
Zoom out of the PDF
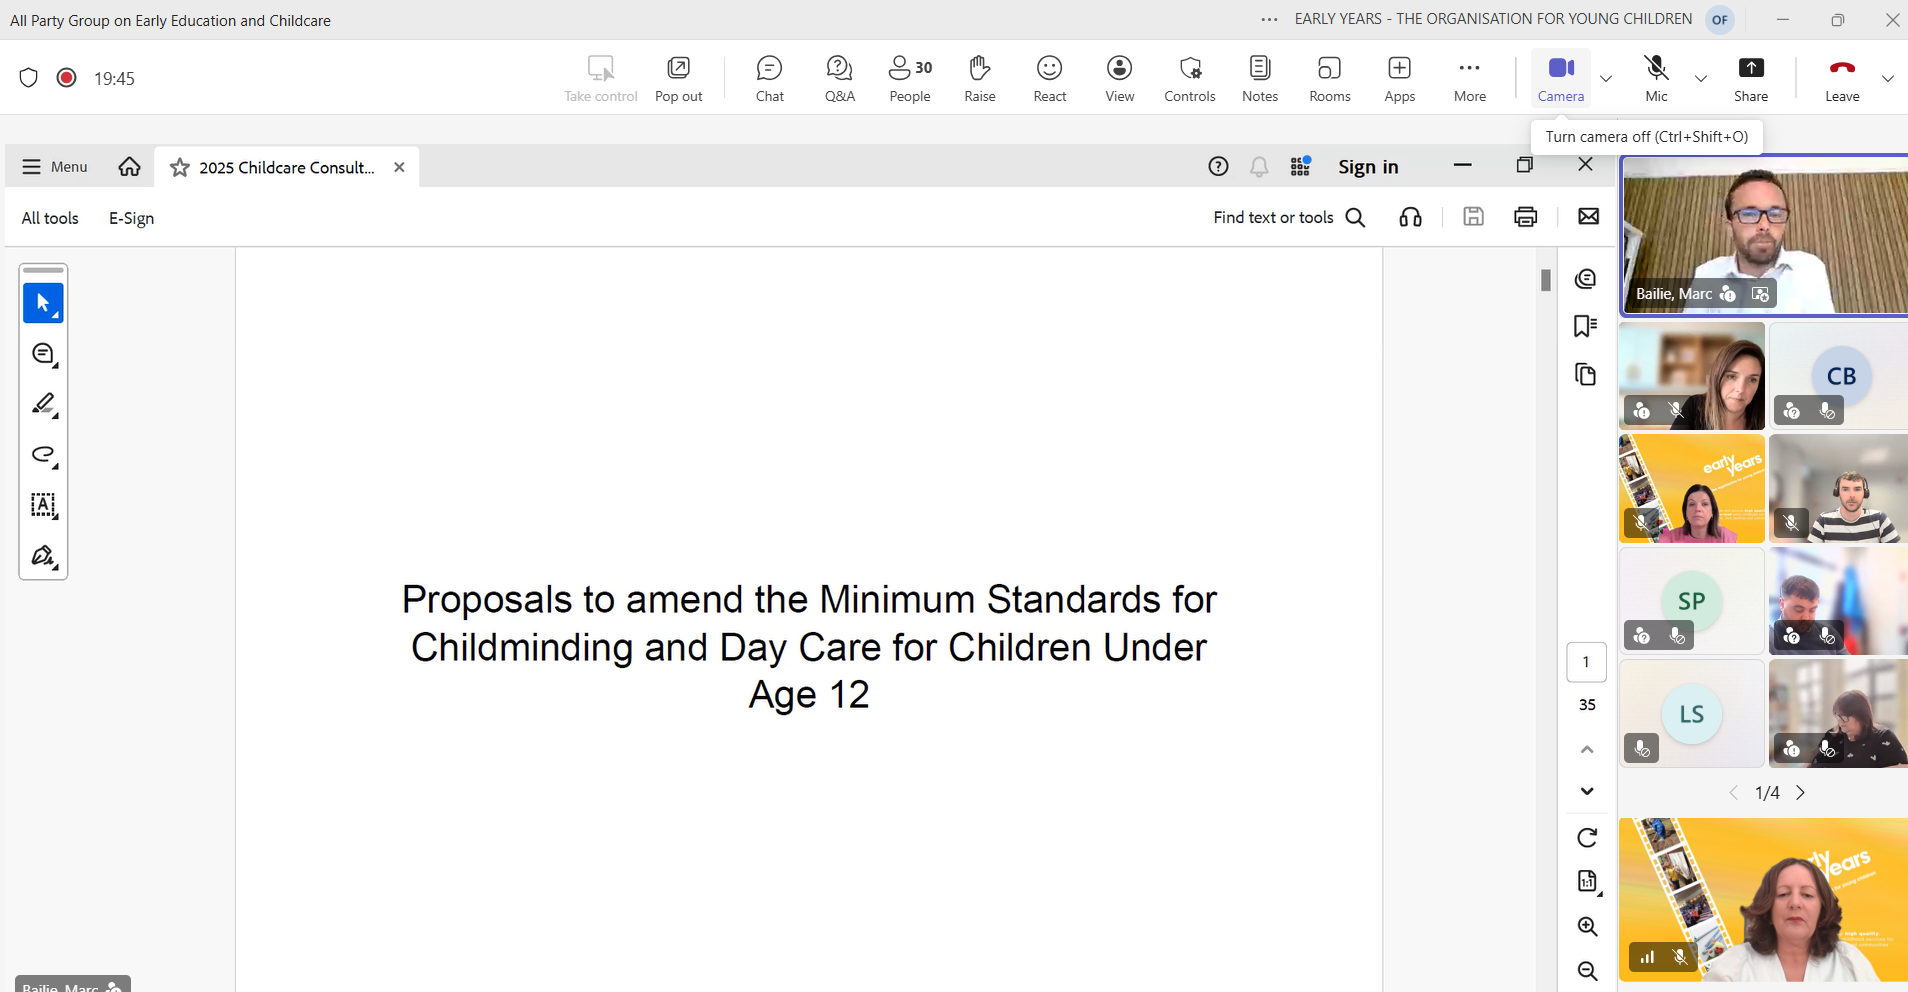1587,970
